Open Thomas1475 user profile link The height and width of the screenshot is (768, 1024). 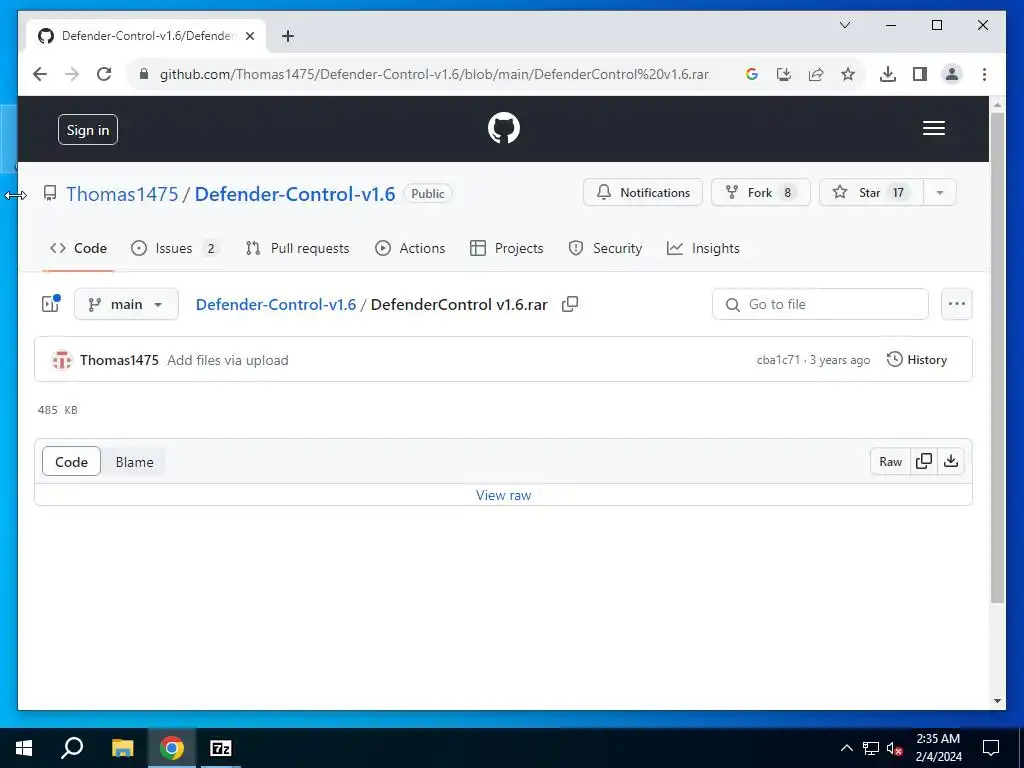122,194
